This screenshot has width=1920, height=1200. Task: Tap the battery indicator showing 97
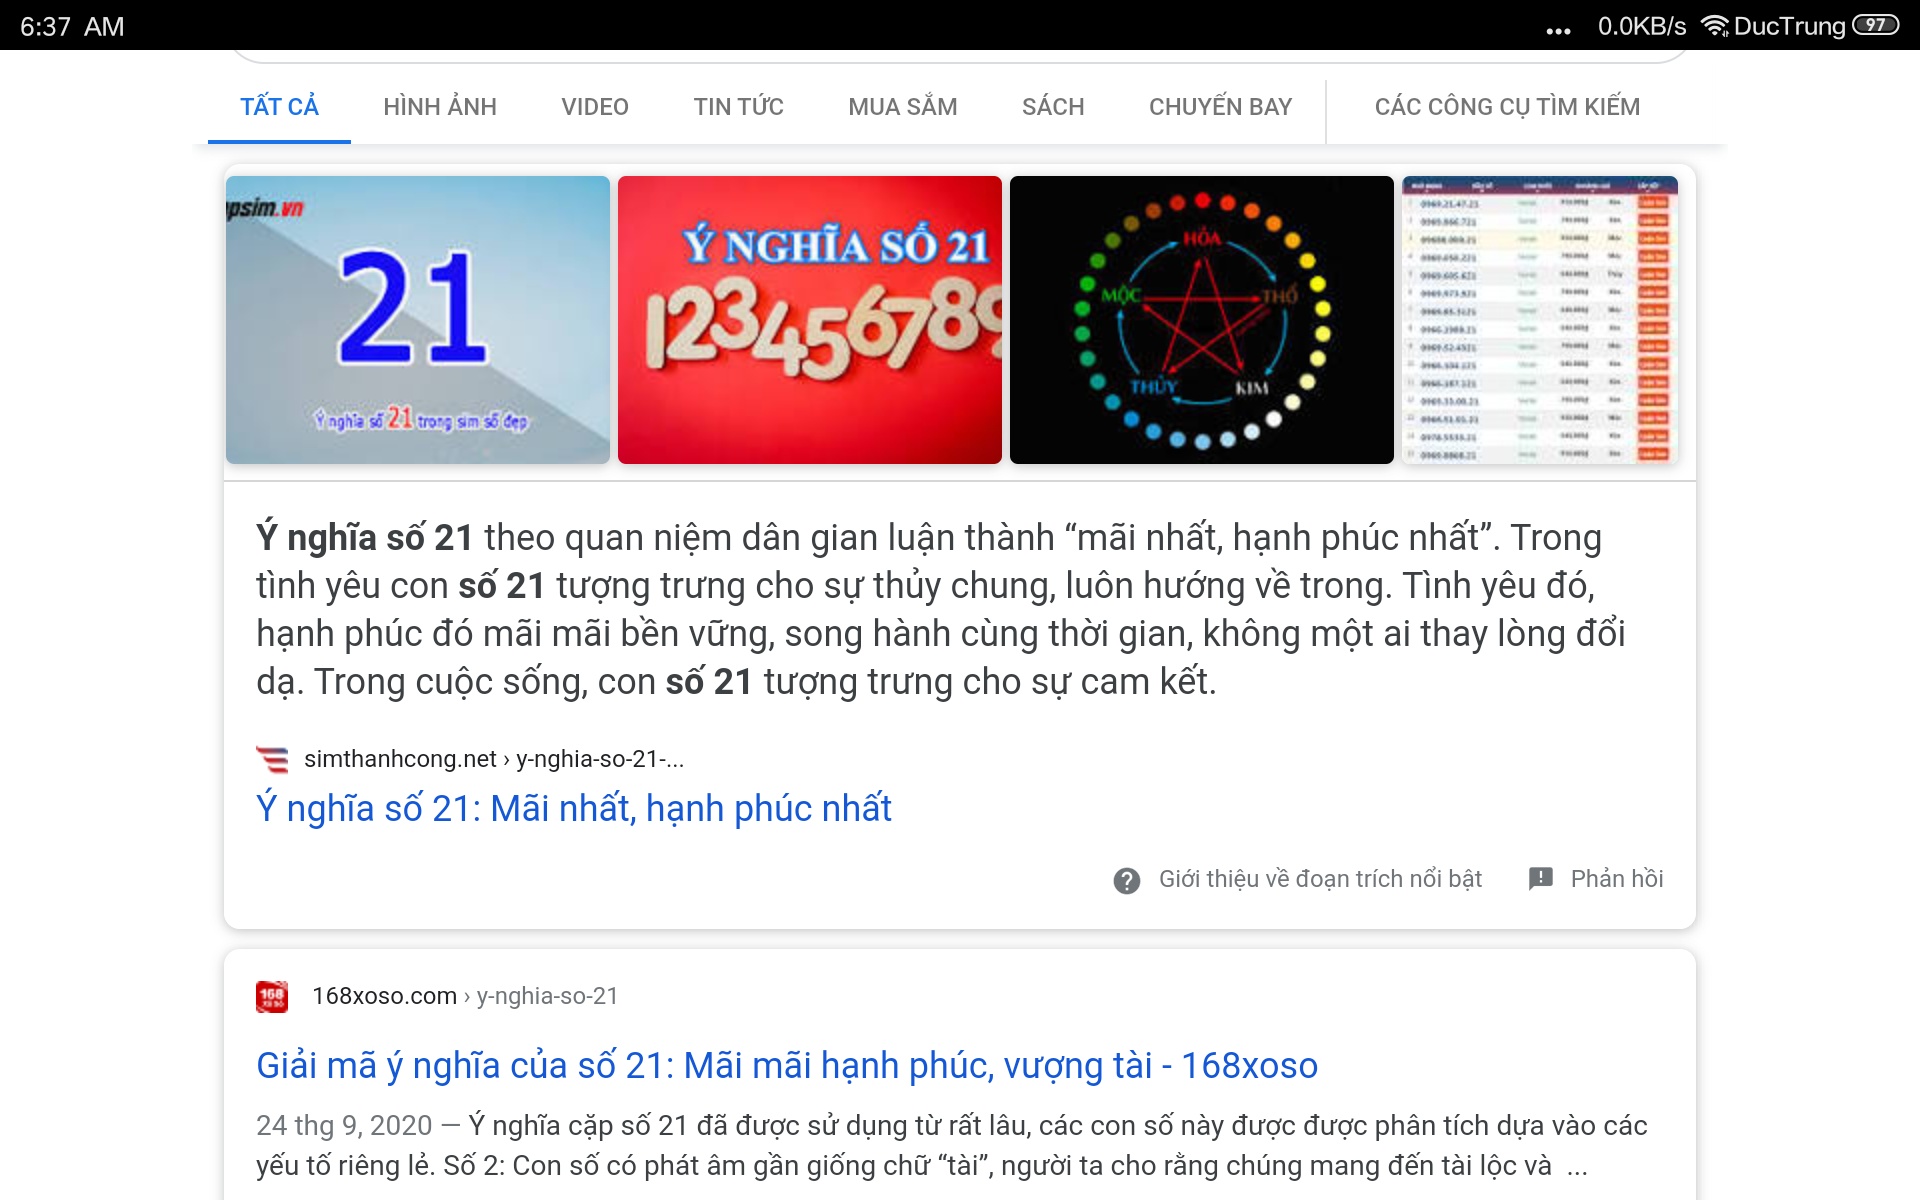1875,25
